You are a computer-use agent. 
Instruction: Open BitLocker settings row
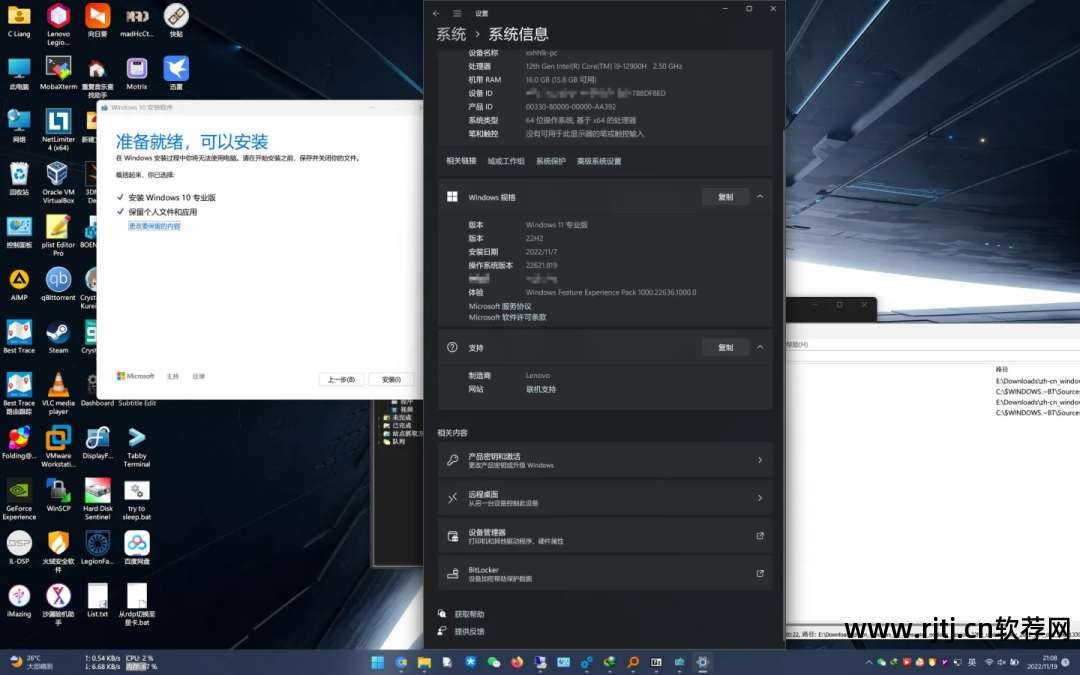(605, 574)
